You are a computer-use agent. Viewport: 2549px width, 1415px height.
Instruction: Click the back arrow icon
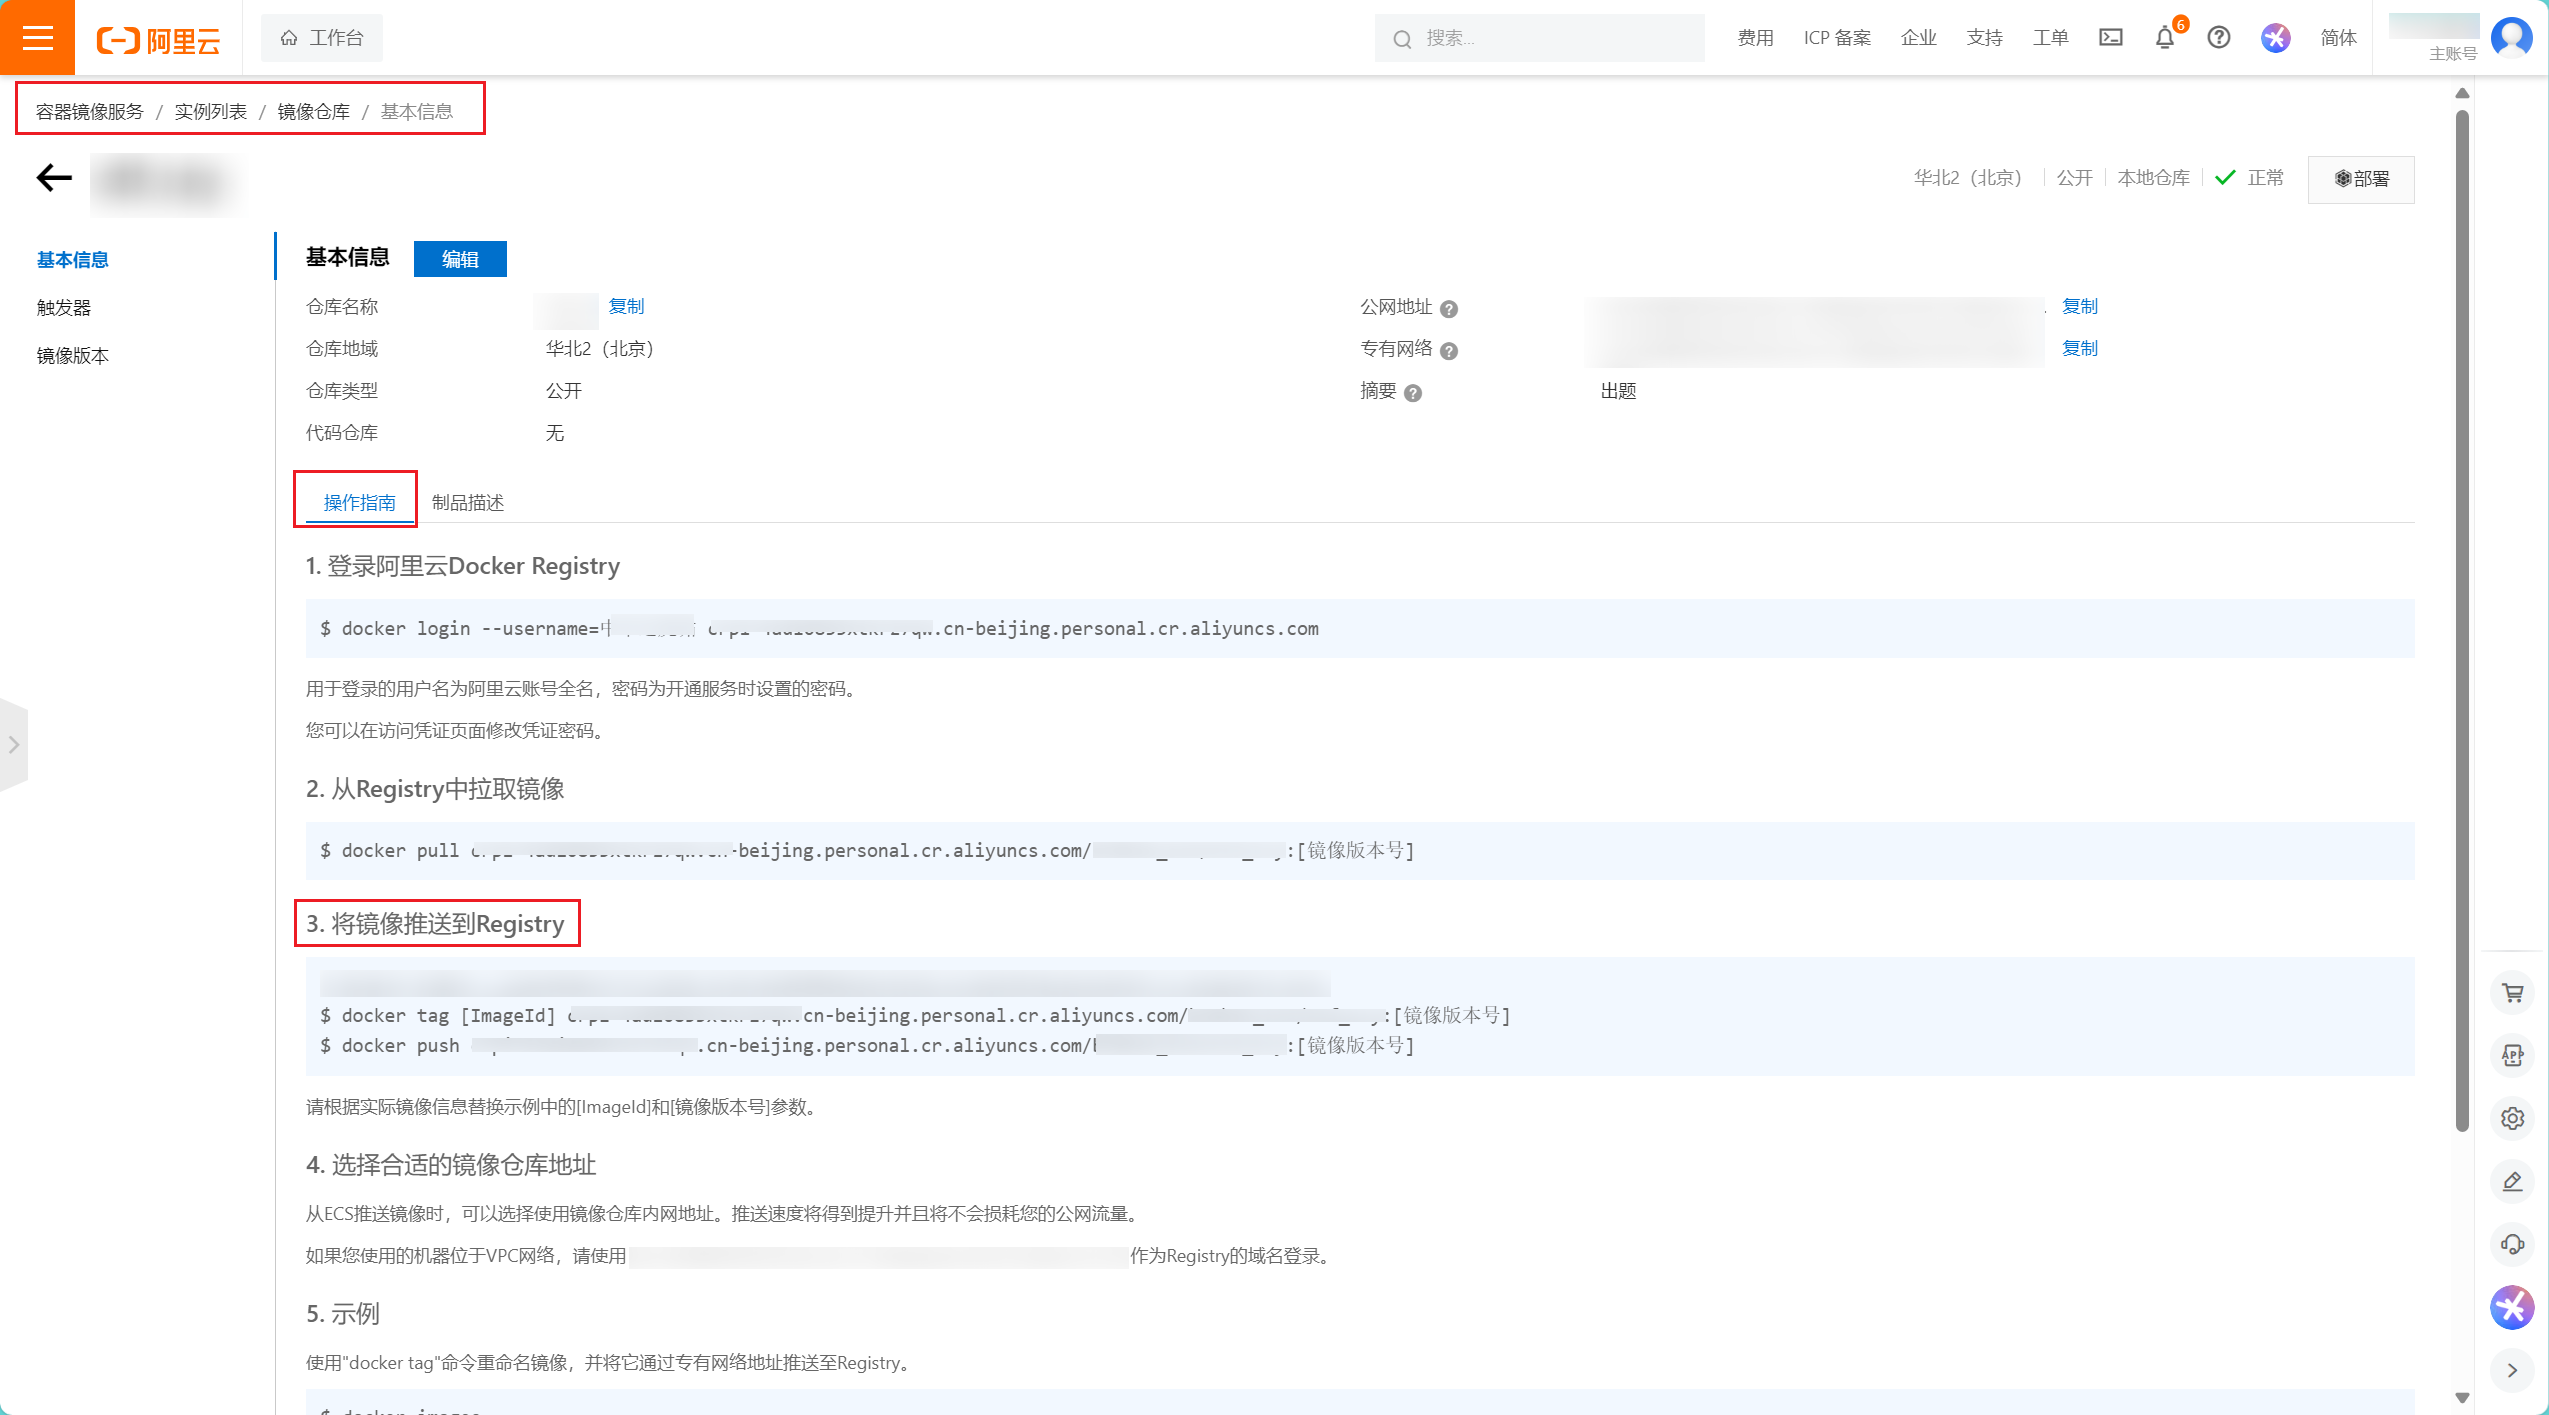(x=54, y=178)
